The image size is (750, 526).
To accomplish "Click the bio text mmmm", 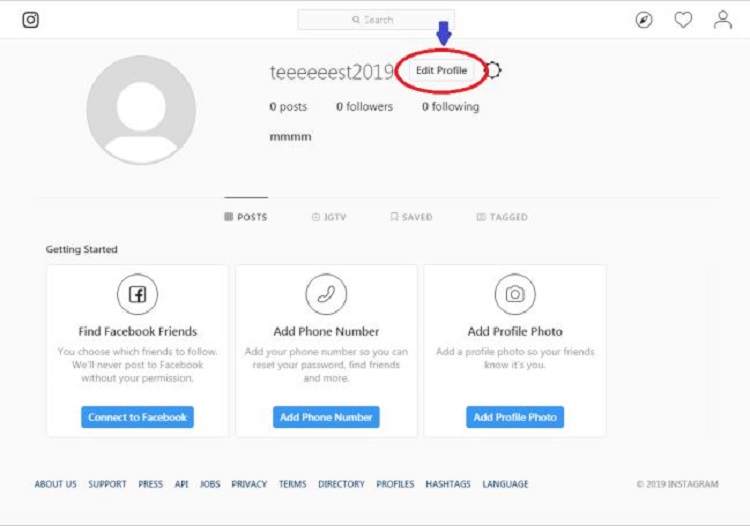I will [x=290, y=137].
